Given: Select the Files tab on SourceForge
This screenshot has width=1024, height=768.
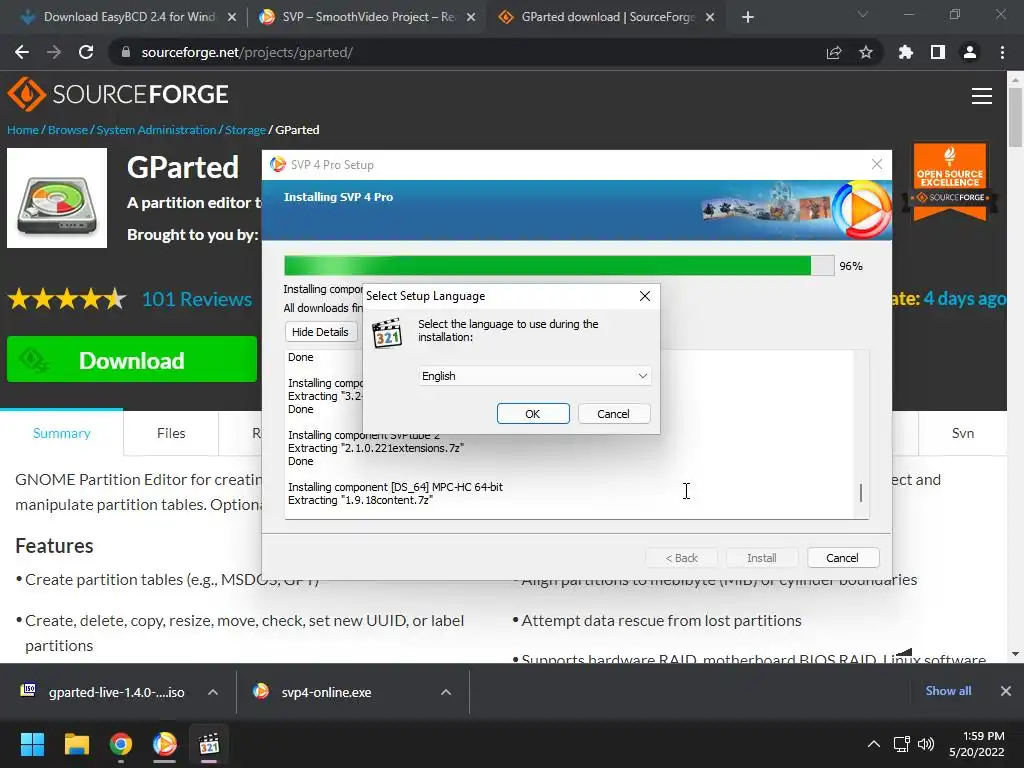Looking at the screenshot, I should (171, 433).
